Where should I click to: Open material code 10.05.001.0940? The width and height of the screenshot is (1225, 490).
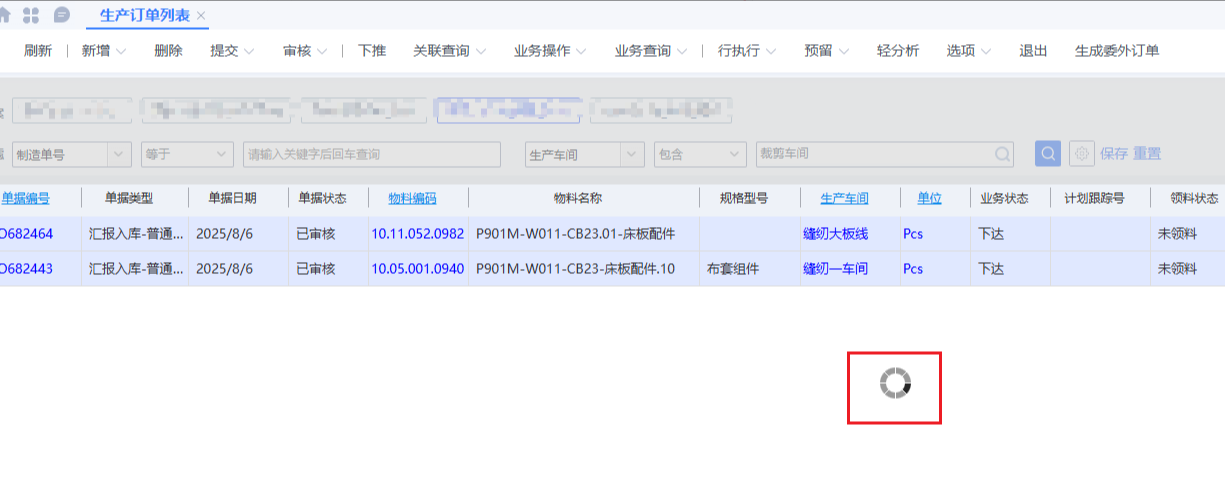(x=418, y=269)
